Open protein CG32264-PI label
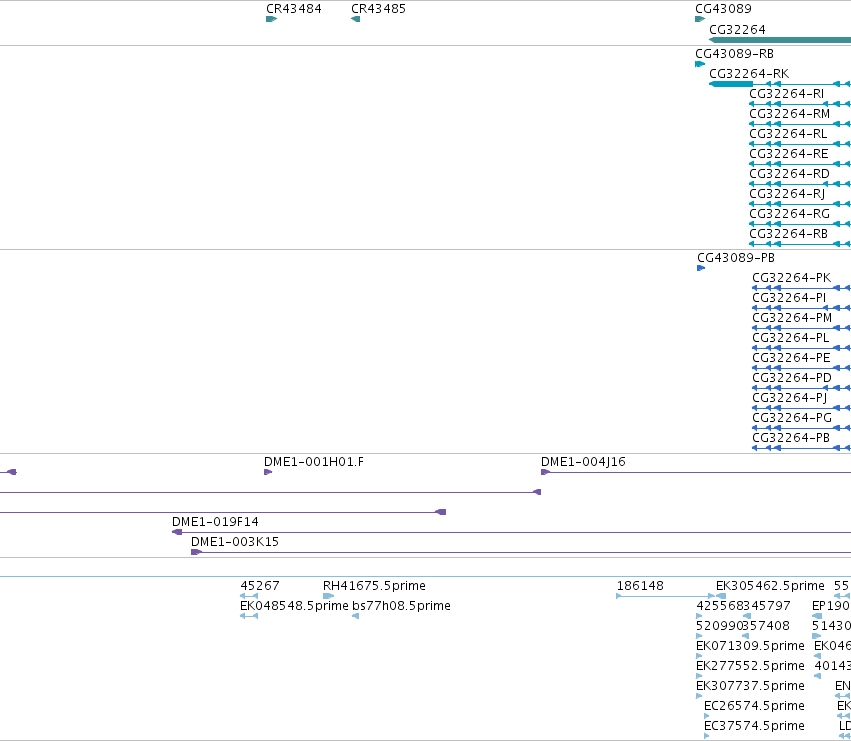The width and height of the screenshot is (851, 741). (789, 298)
